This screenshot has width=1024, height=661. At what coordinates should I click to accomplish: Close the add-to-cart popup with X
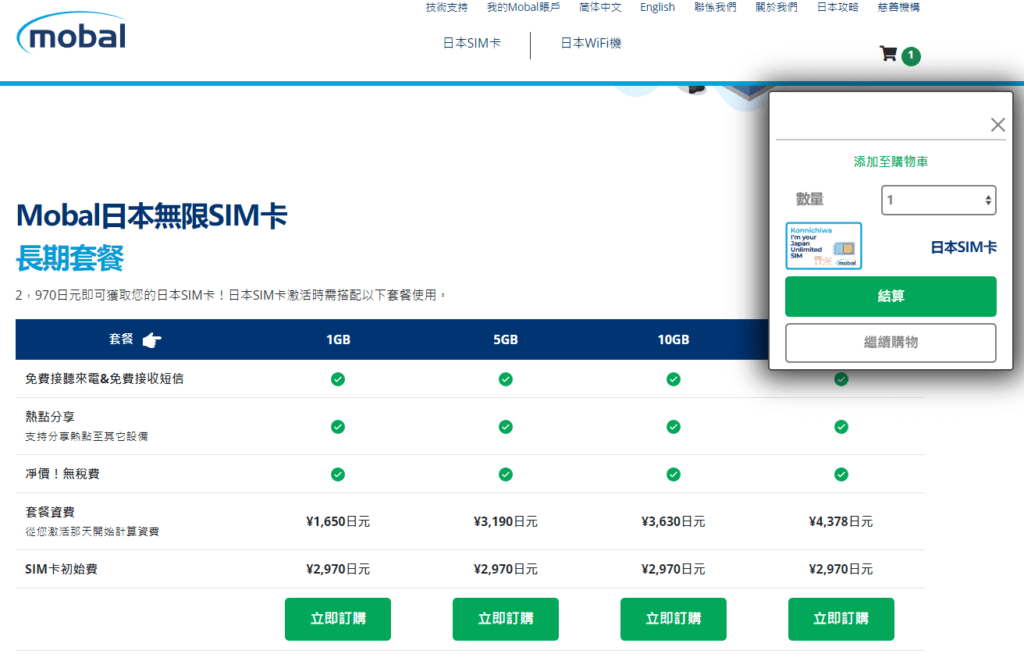pos(997,125)
